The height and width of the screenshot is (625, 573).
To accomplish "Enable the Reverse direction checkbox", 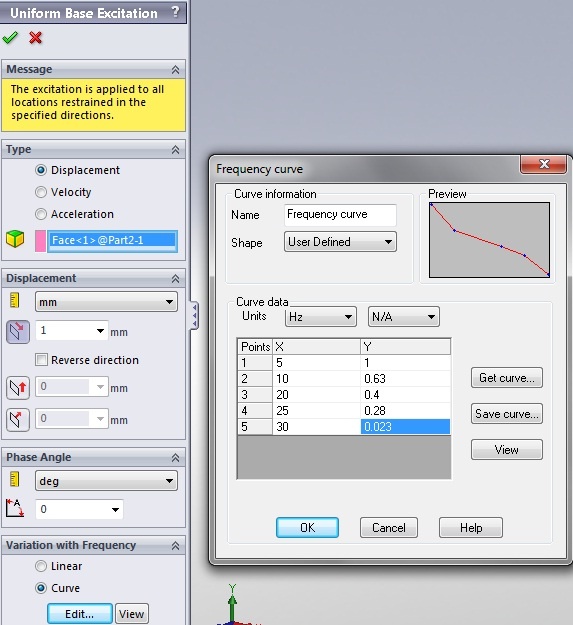I will pyautogui.click(x=41, y=360).
